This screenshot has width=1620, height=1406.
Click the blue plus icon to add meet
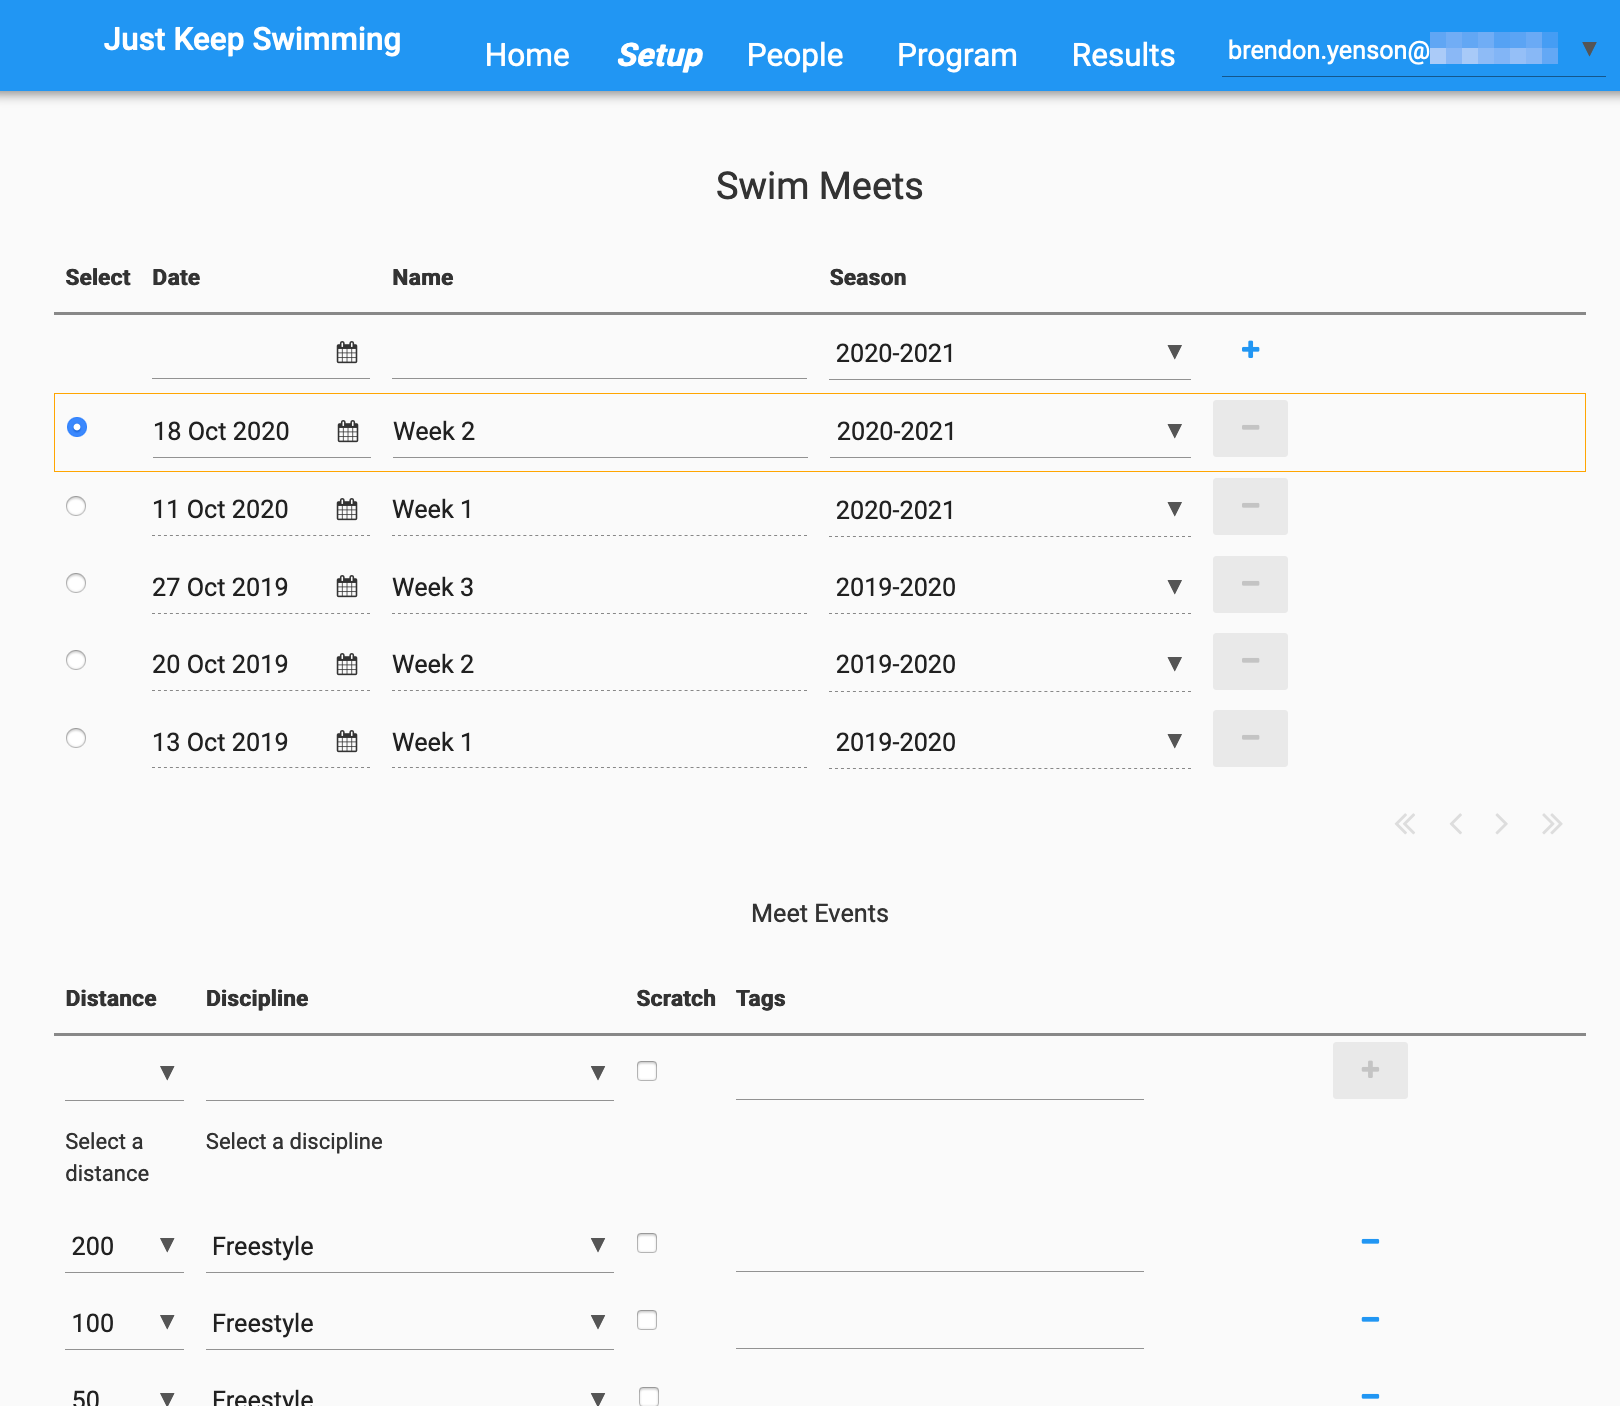[1250, 350]
